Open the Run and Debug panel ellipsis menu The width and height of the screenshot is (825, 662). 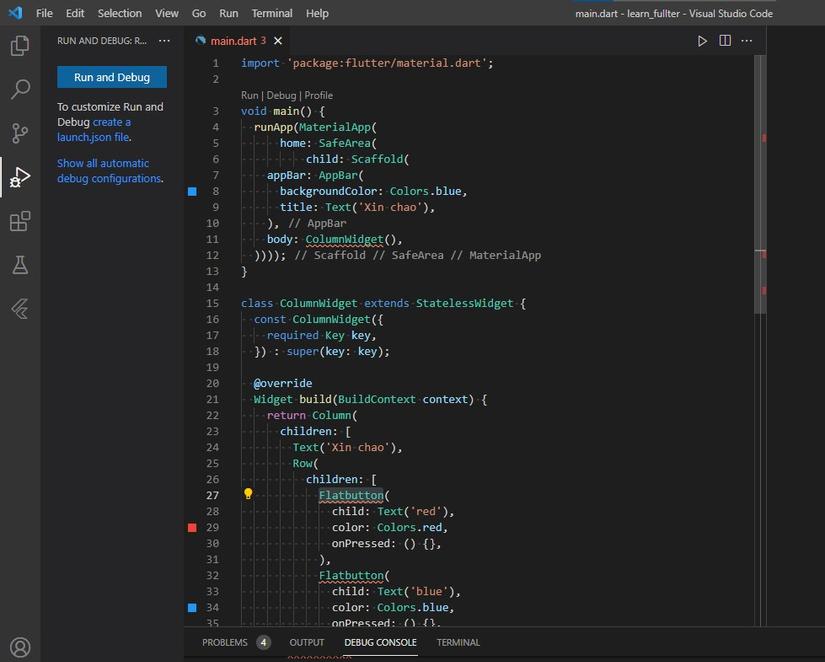point(164,41)
